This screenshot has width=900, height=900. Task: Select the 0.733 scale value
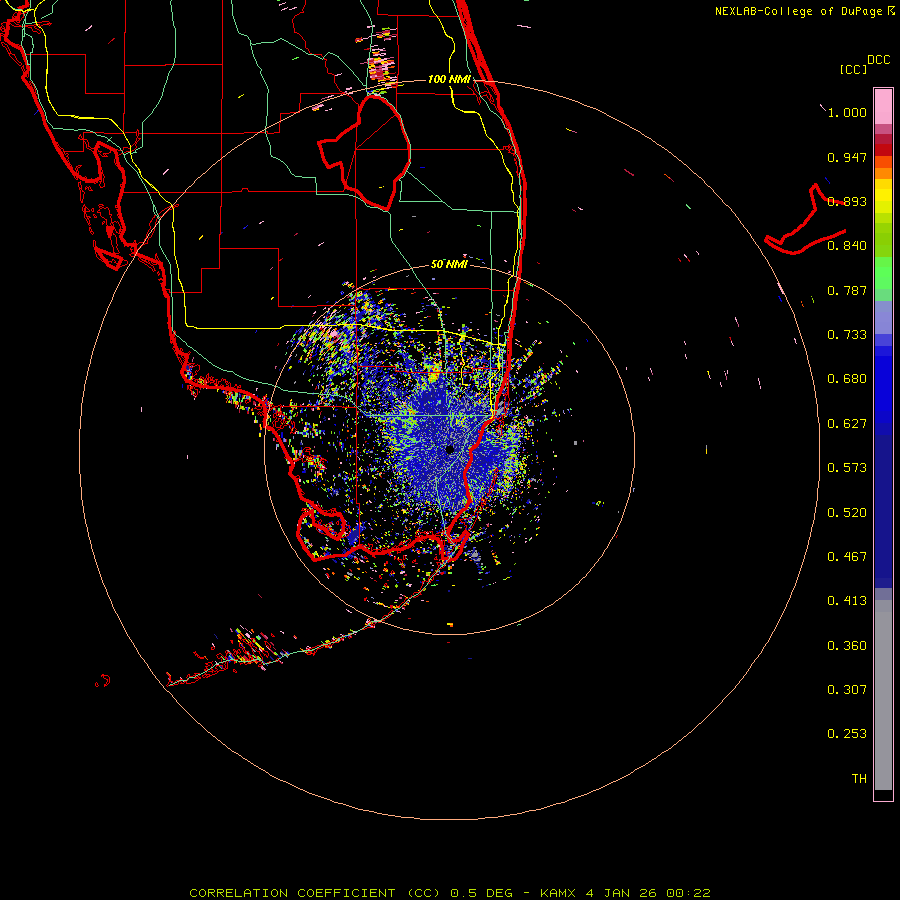[847, 335]
